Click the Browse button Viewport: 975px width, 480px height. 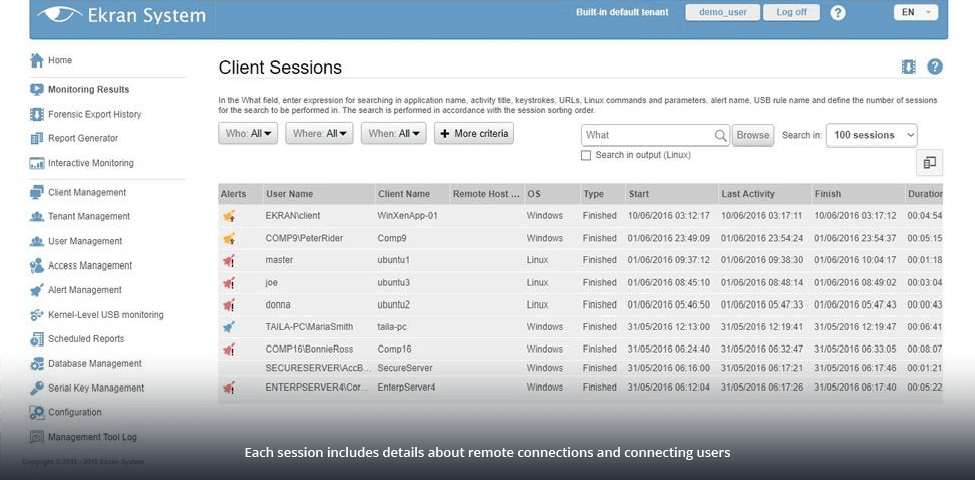(753, 135)
